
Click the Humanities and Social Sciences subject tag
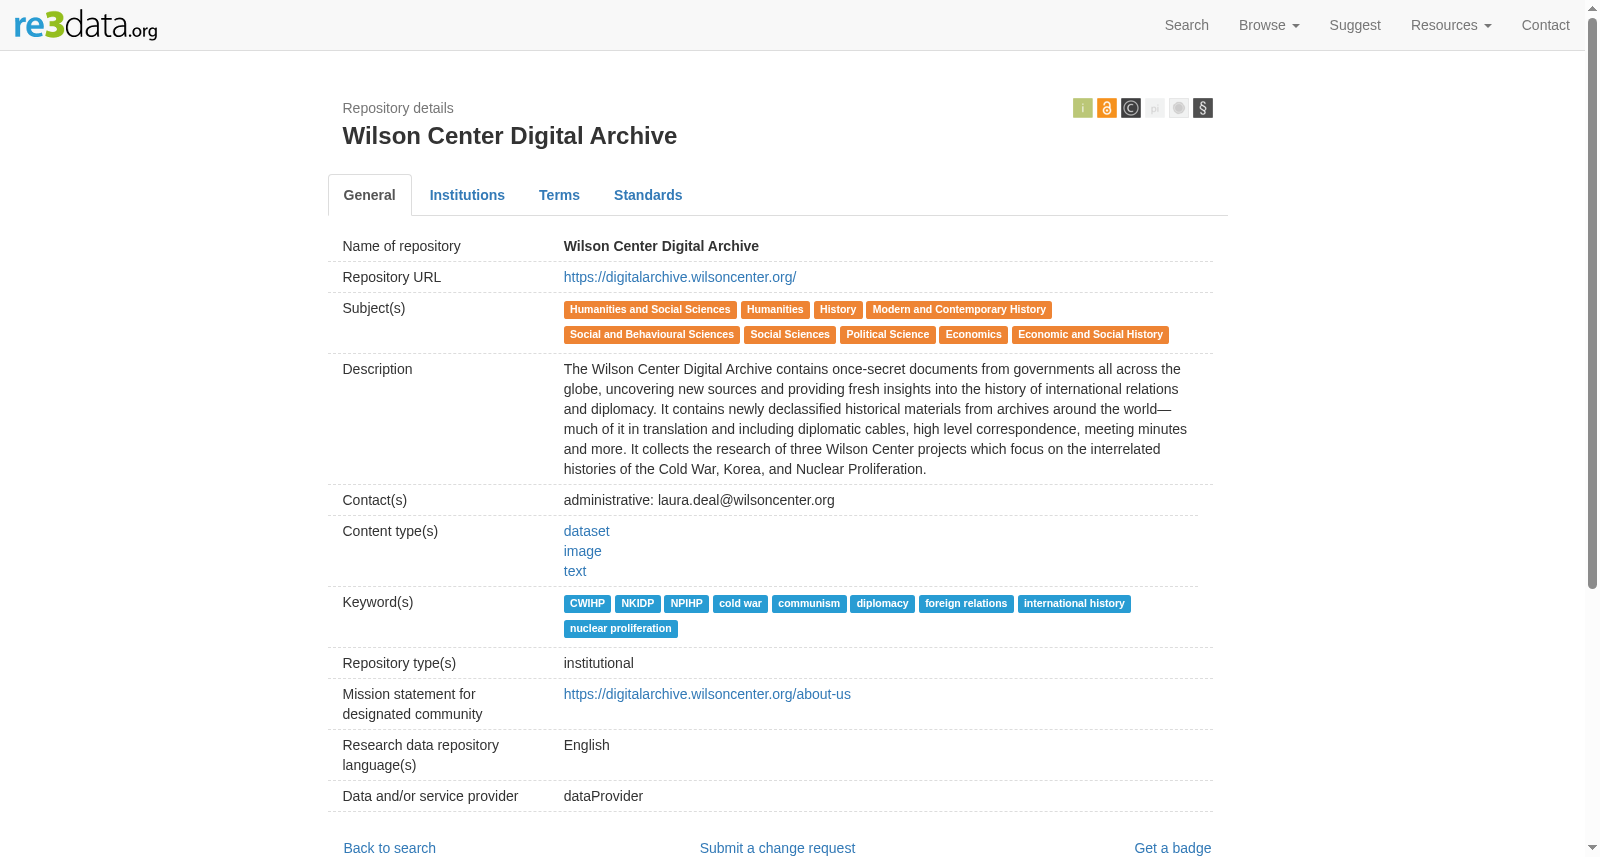pyautogui.click(x=650, y=310)
